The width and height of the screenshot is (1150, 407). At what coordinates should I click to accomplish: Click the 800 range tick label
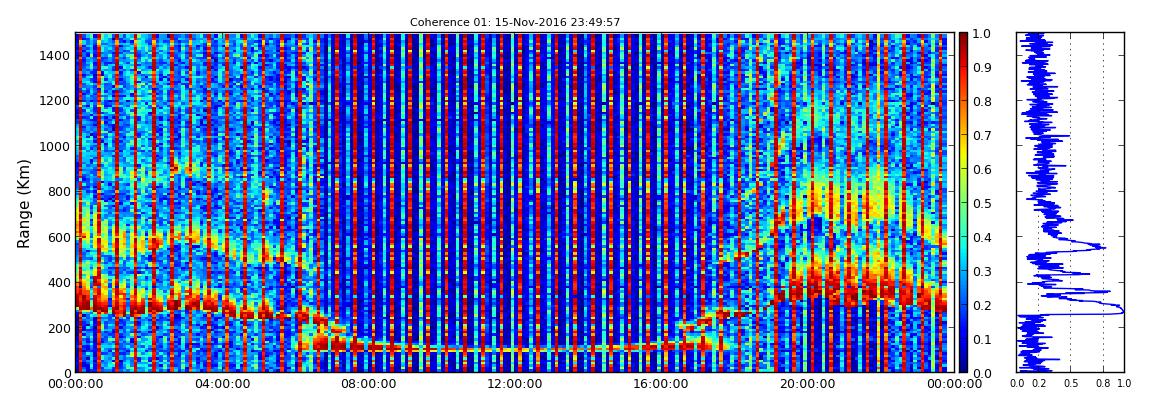pyautogui.click(x=59, y=191)
